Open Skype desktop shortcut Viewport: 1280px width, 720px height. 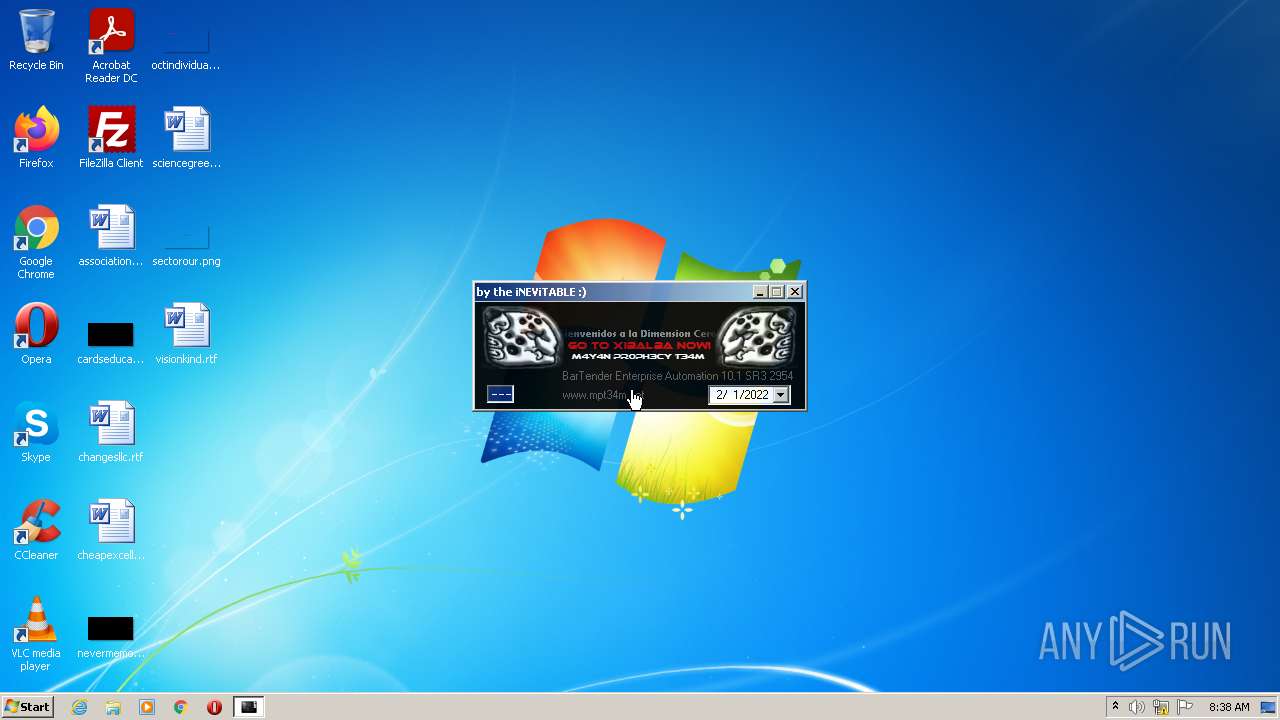tap(36, 432)
